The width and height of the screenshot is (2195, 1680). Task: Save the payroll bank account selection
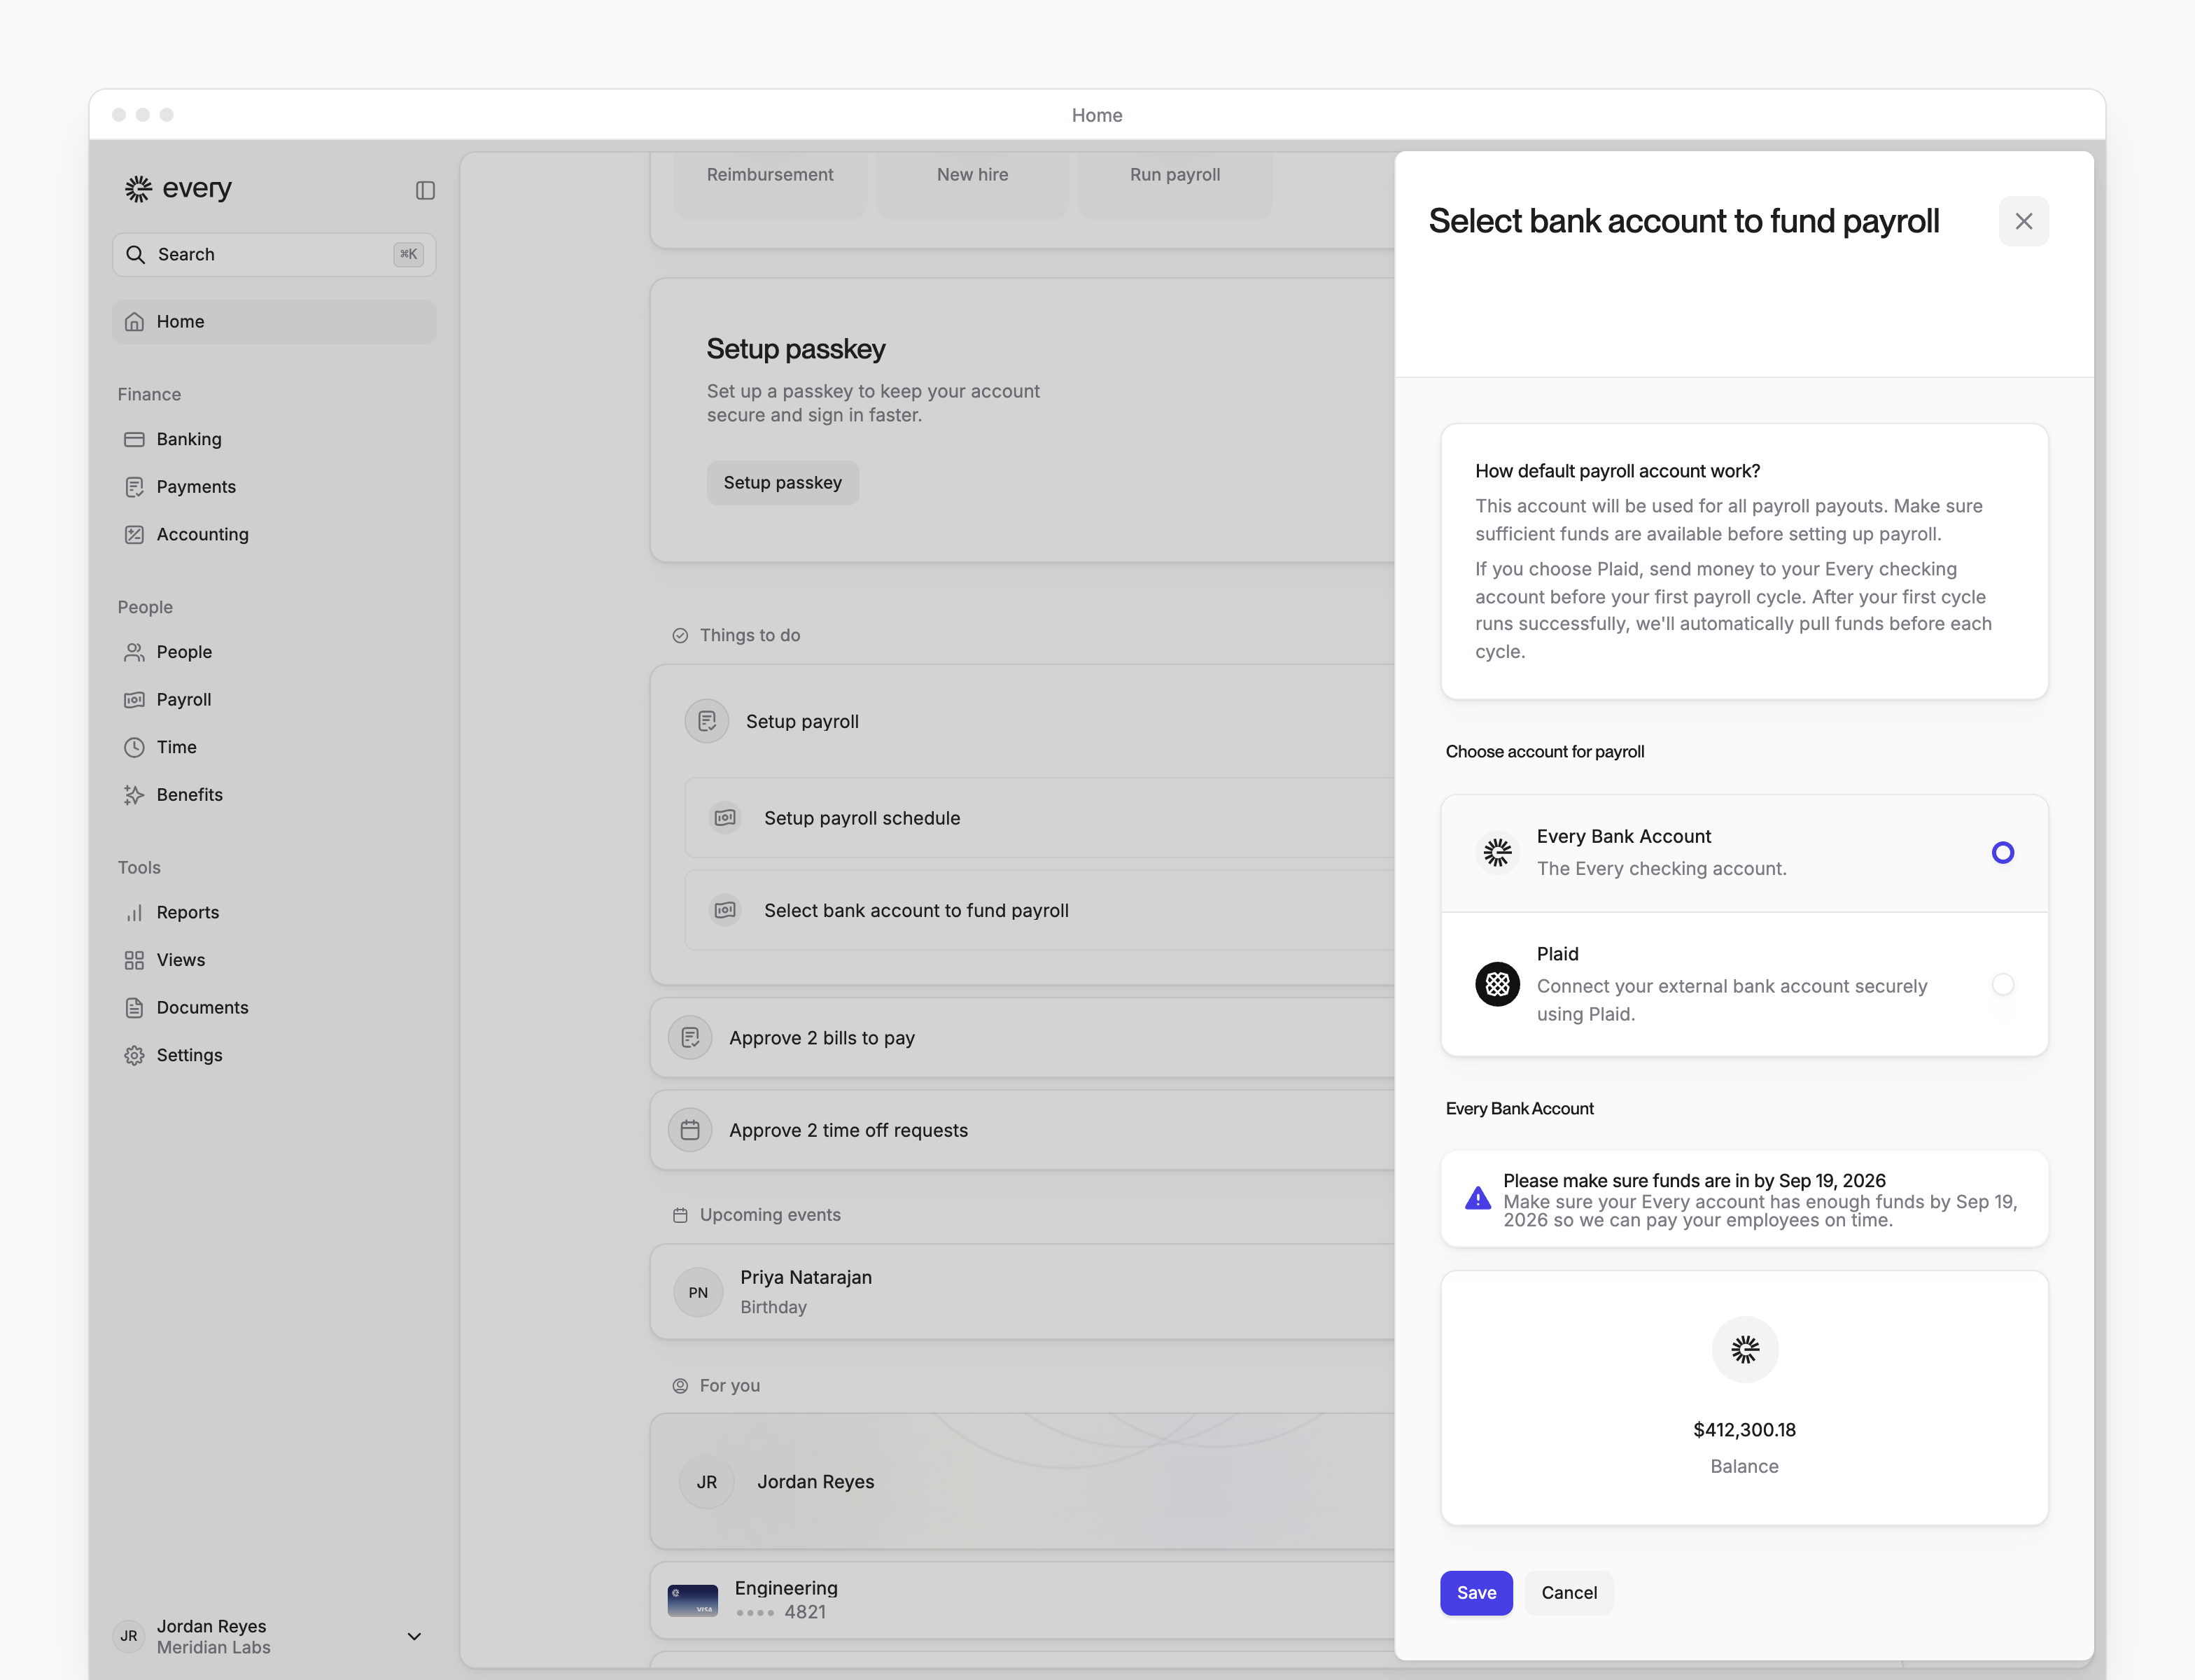click(x=1476, y=1592)
